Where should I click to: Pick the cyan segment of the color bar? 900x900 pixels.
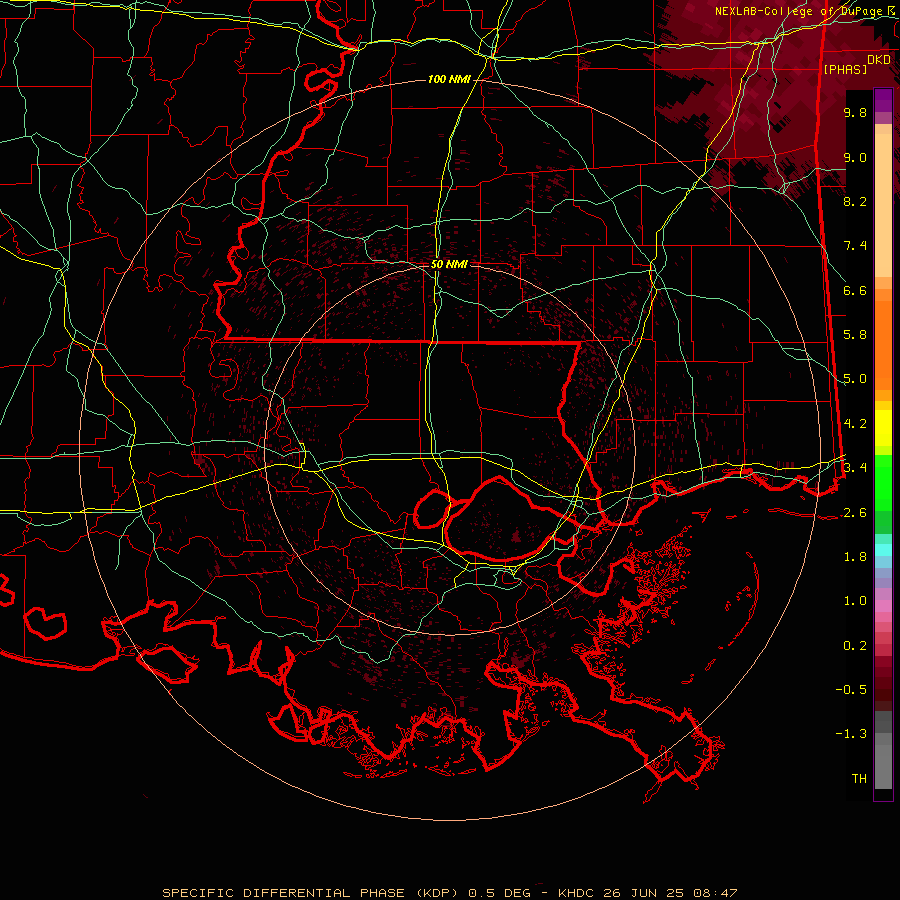pyautogui.click(x=883, y=550)
